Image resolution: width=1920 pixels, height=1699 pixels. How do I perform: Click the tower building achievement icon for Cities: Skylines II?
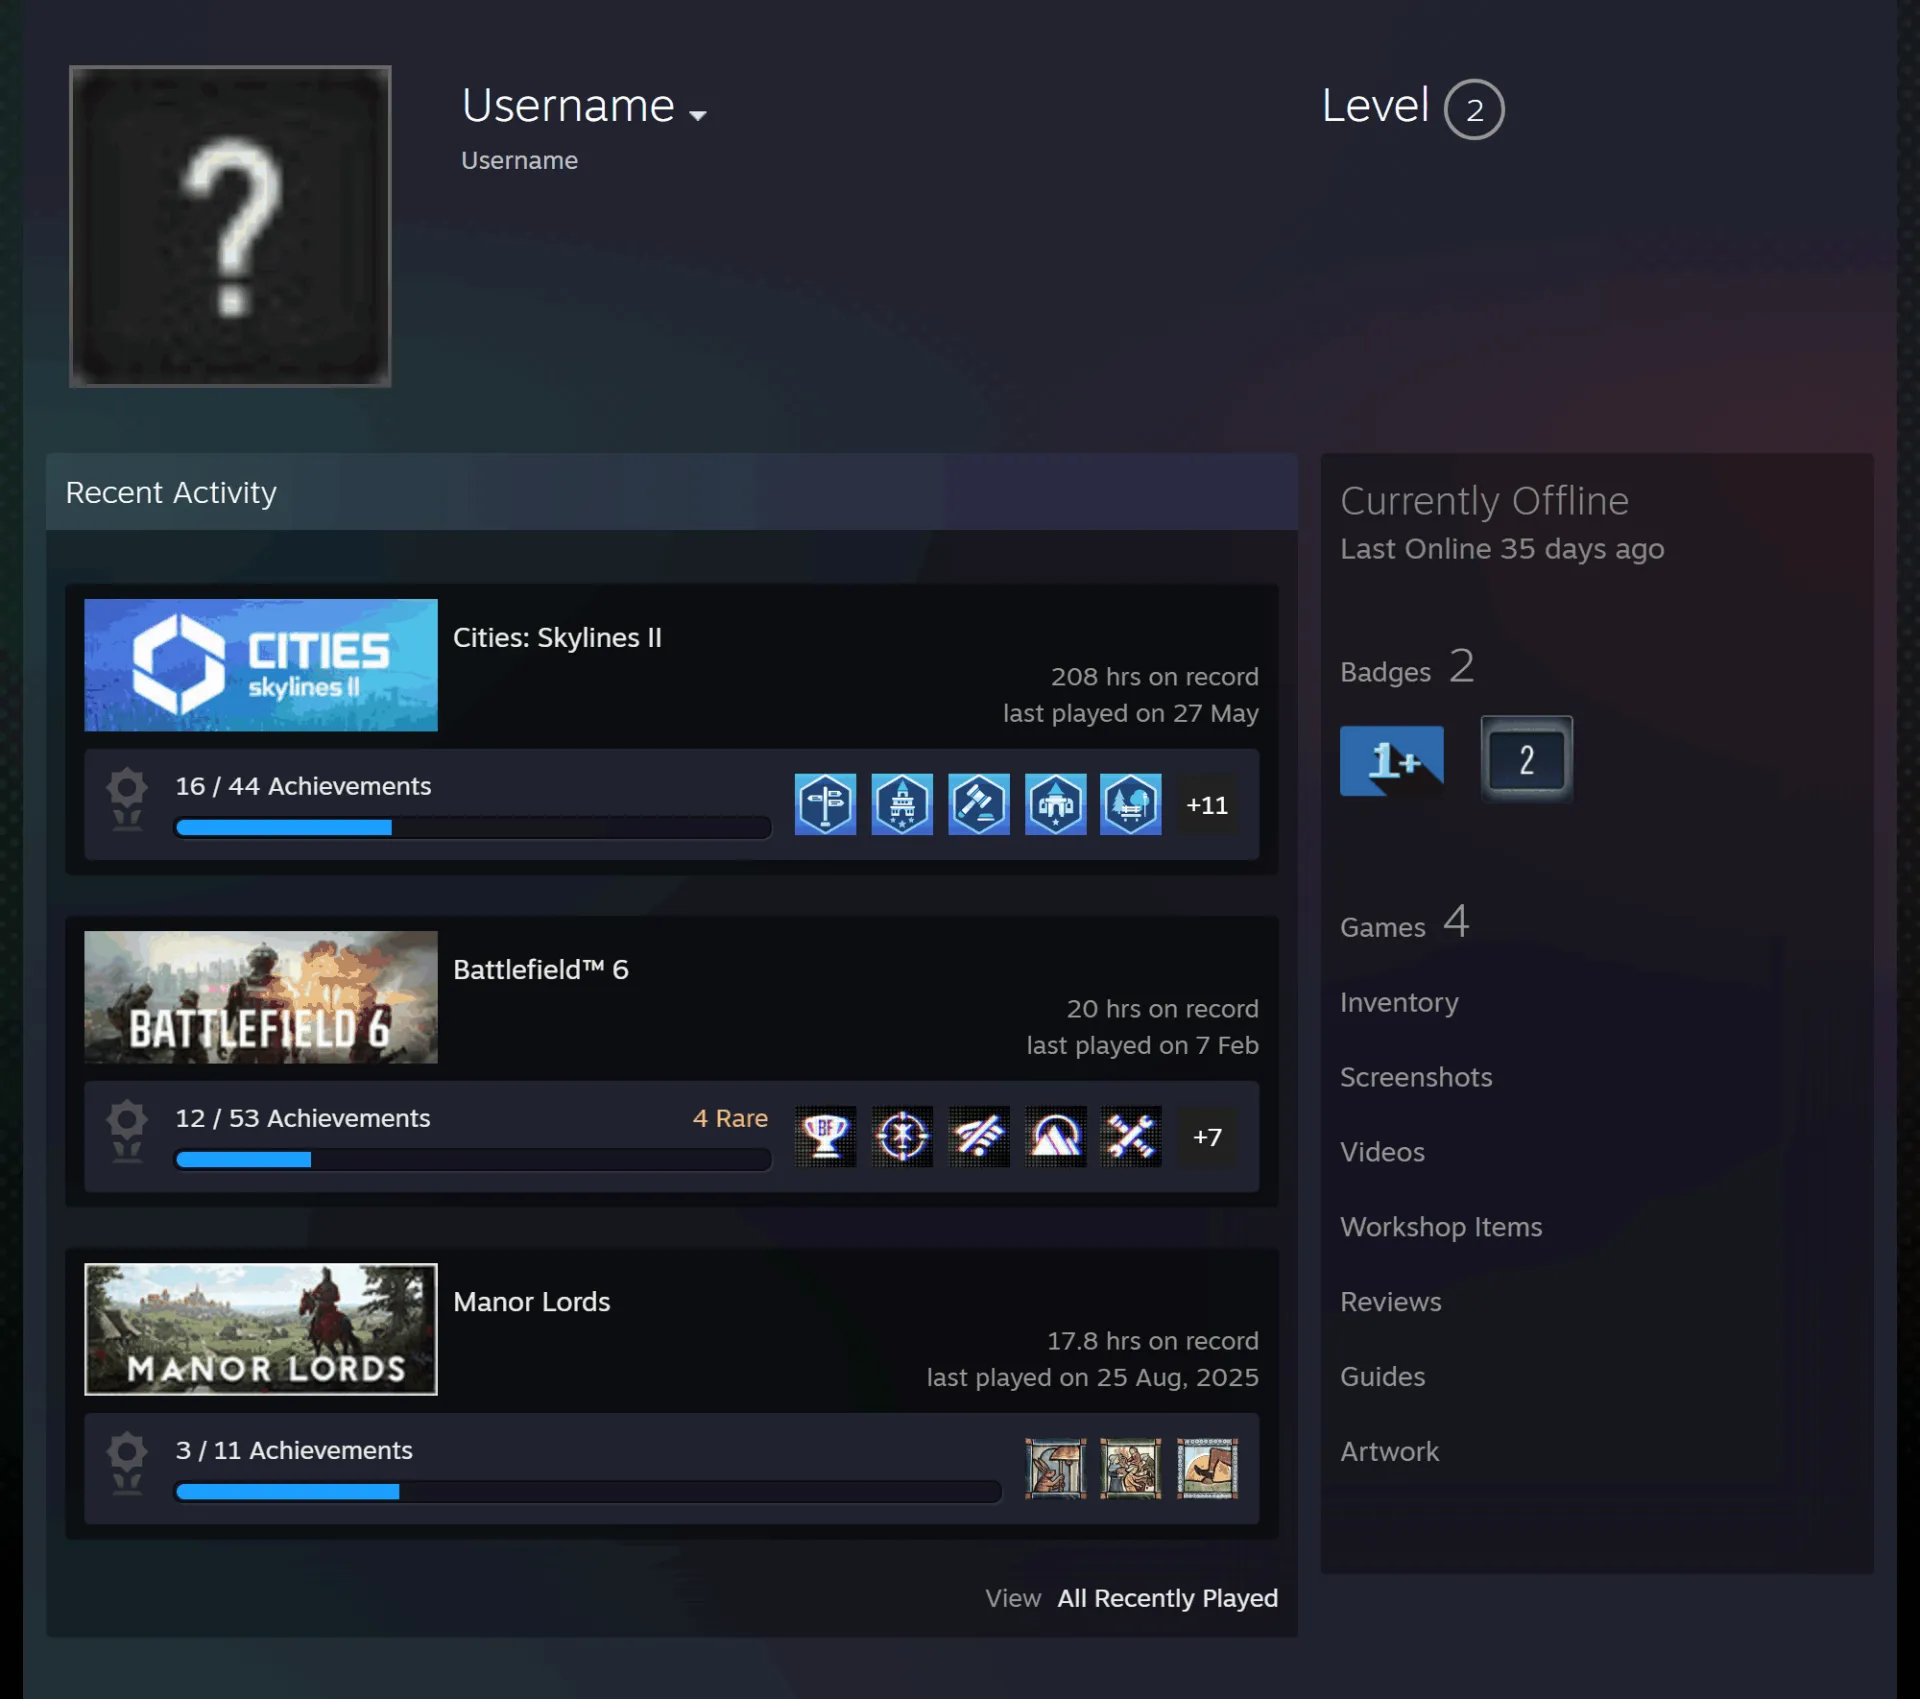click(x=902, y=804)
